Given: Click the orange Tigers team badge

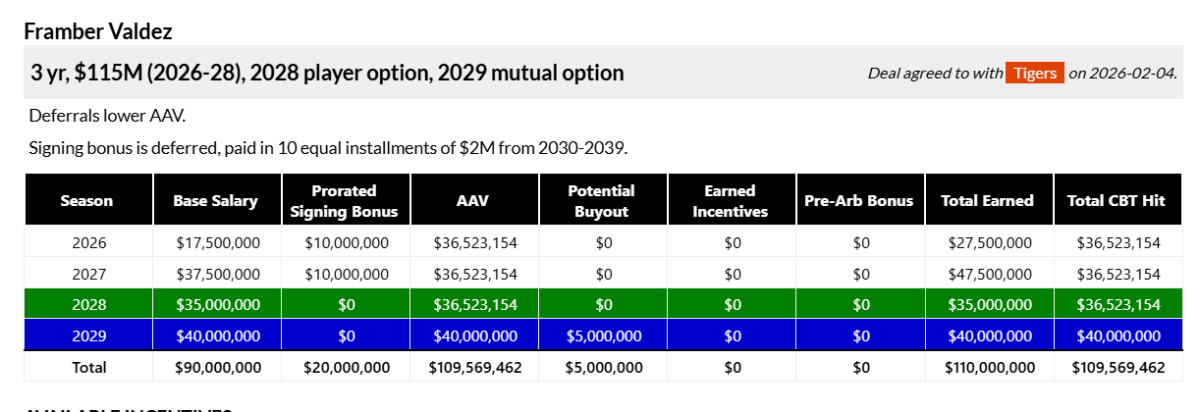Looking at the screenshot, I should tap(1035, 73).
